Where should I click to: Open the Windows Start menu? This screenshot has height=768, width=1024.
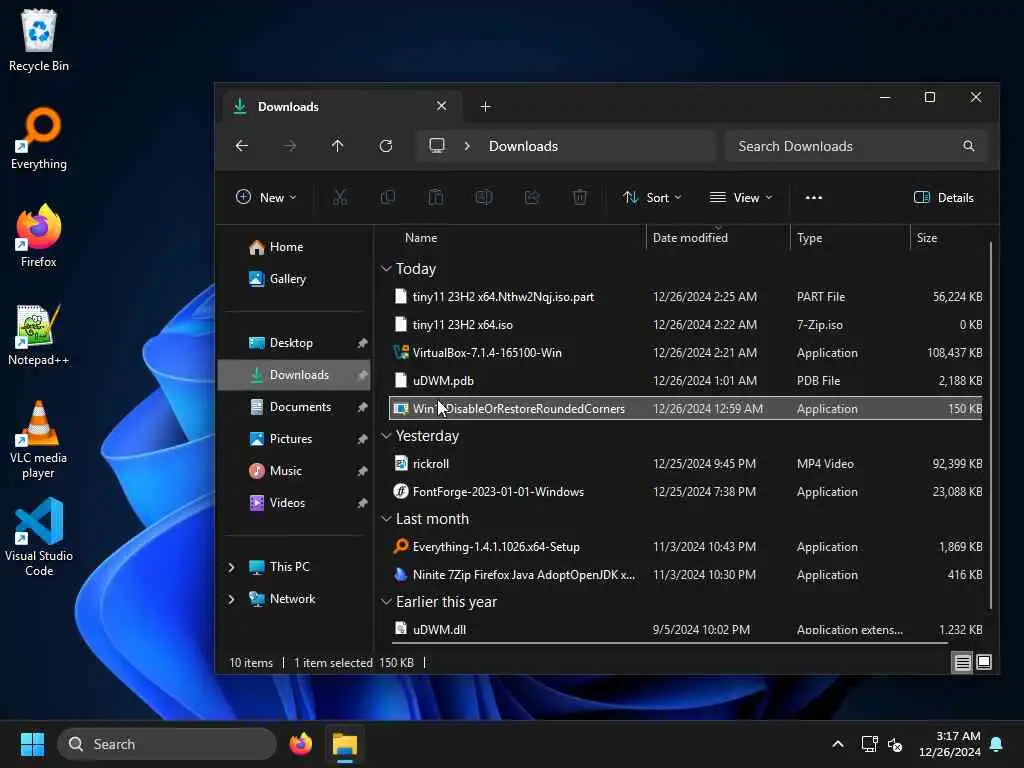(32, 744)
